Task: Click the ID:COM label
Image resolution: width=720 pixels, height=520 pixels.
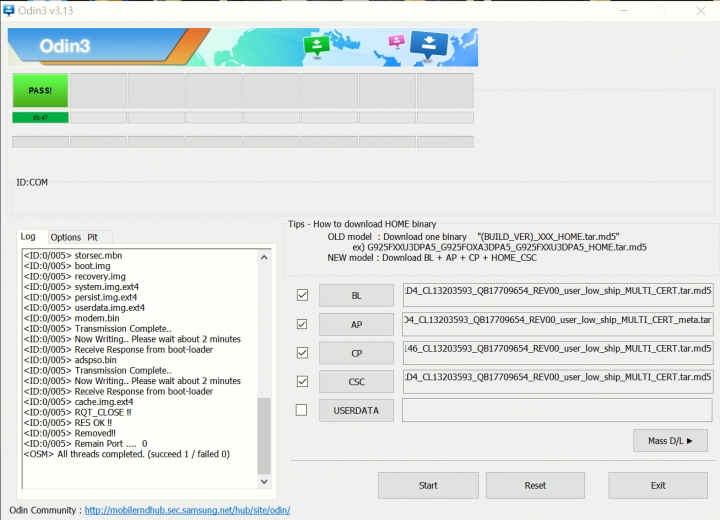Action: click(x=32, y=182)
